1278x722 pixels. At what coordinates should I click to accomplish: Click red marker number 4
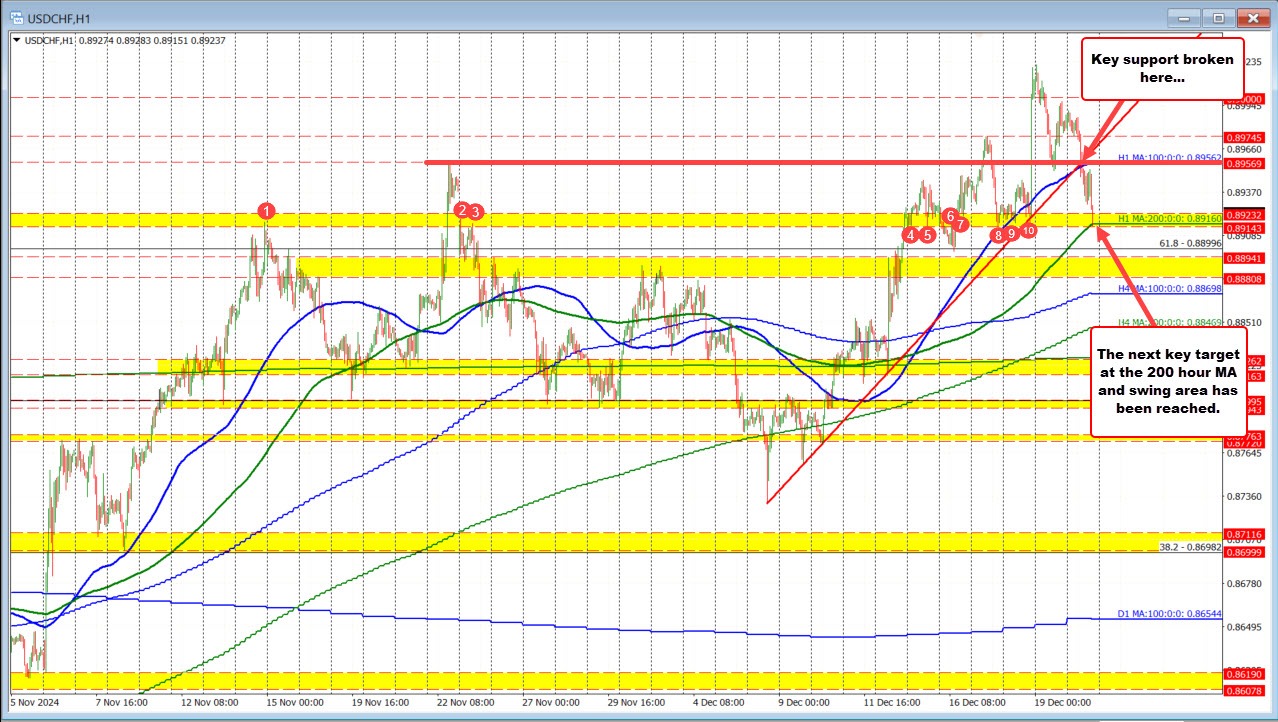[x=910, y=235]
